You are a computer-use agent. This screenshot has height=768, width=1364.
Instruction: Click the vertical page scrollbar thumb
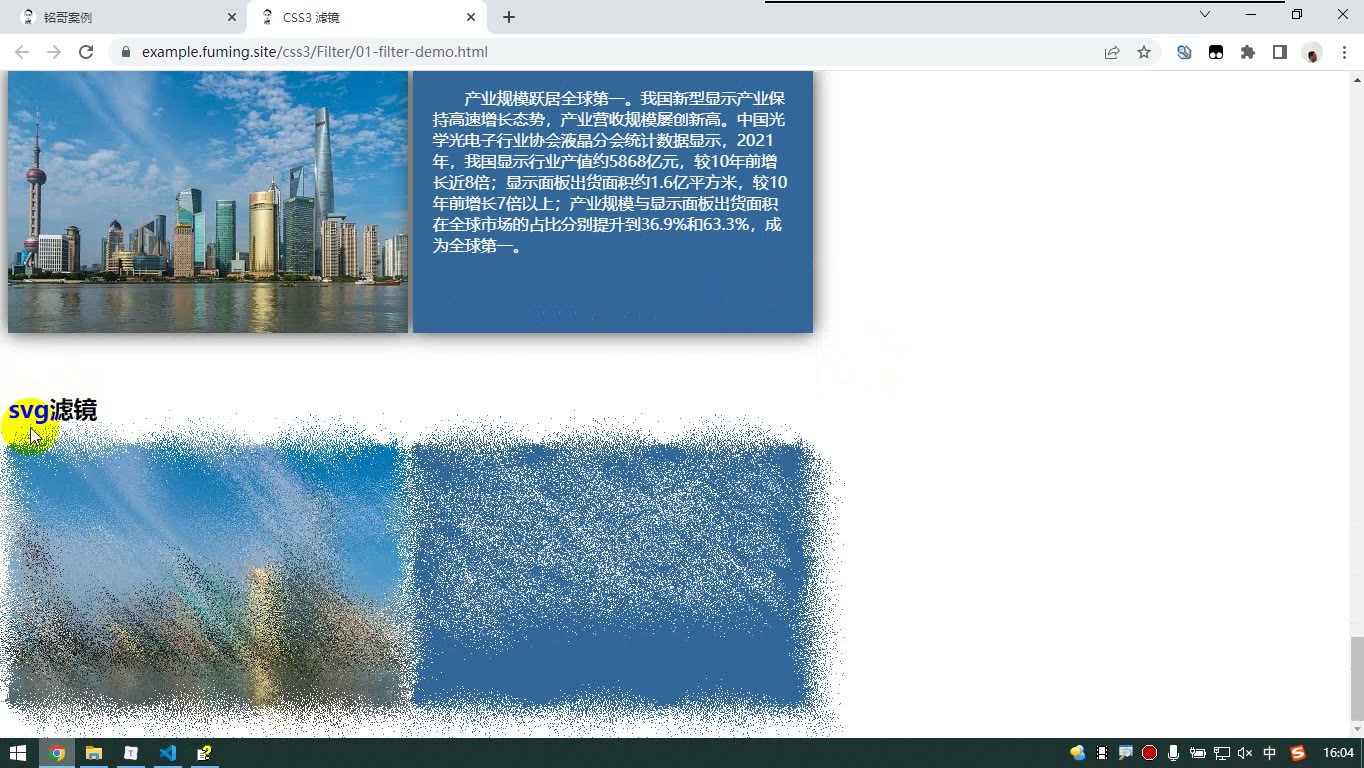tap(1357, 678)
